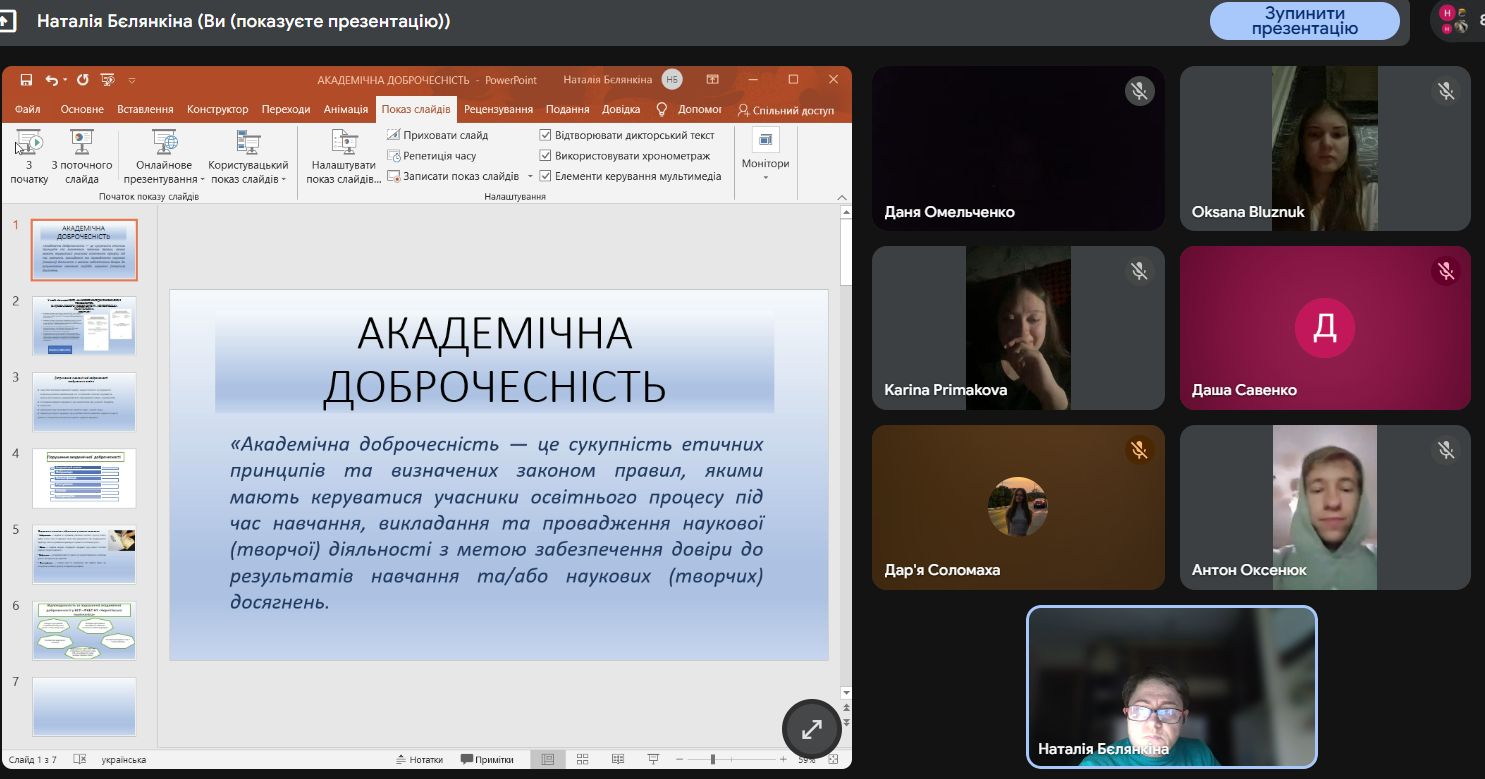Start slideshow from current slide icon
1485x779 pixels.
[x=81, y=142]
